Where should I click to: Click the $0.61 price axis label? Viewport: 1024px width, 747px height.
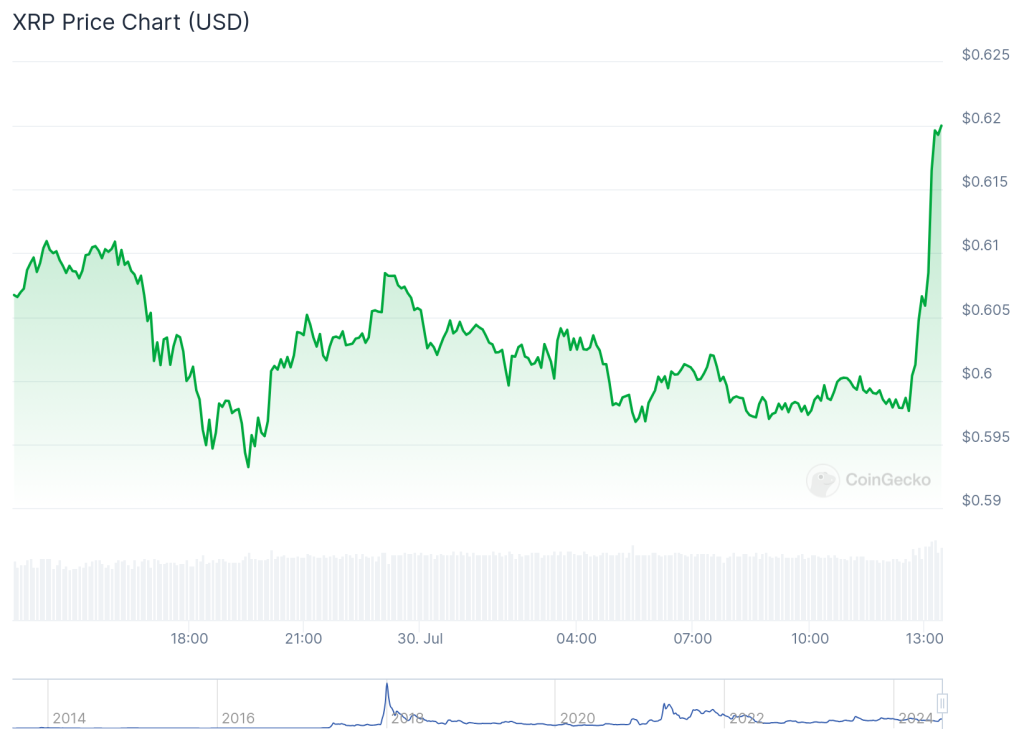click(x=980, y=245)
